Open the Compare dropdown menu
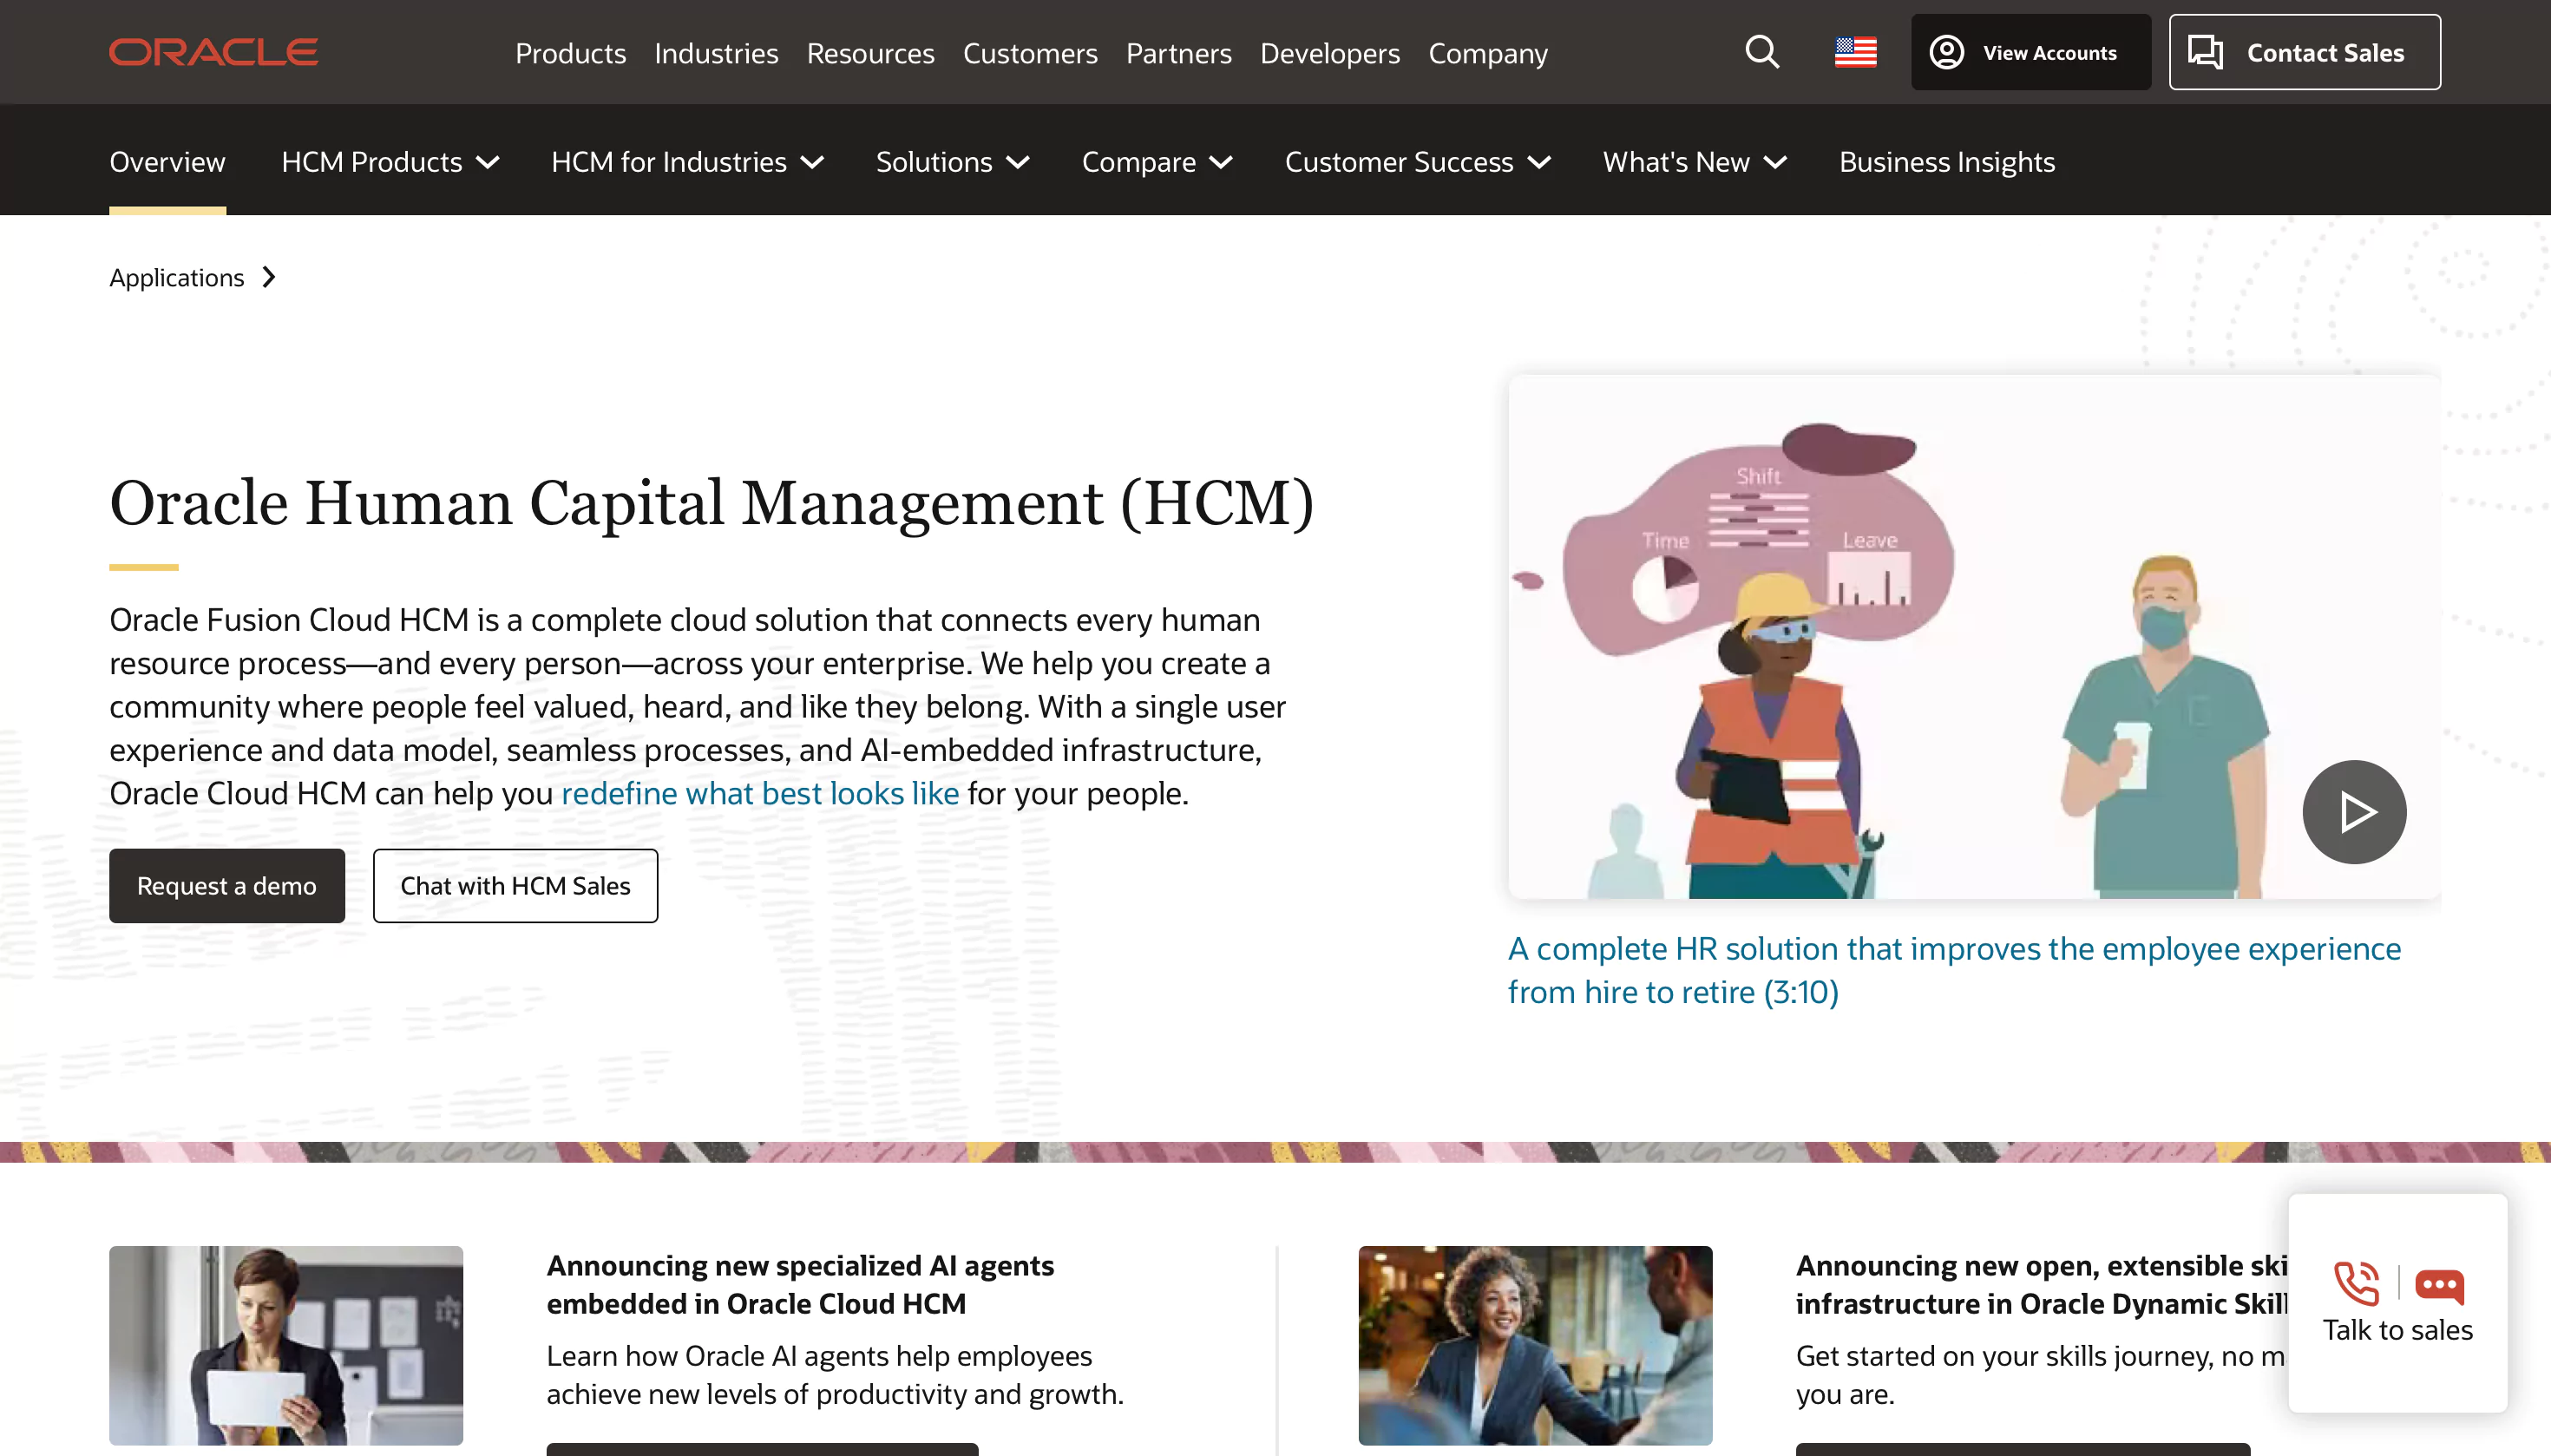 pos(1157,162)
